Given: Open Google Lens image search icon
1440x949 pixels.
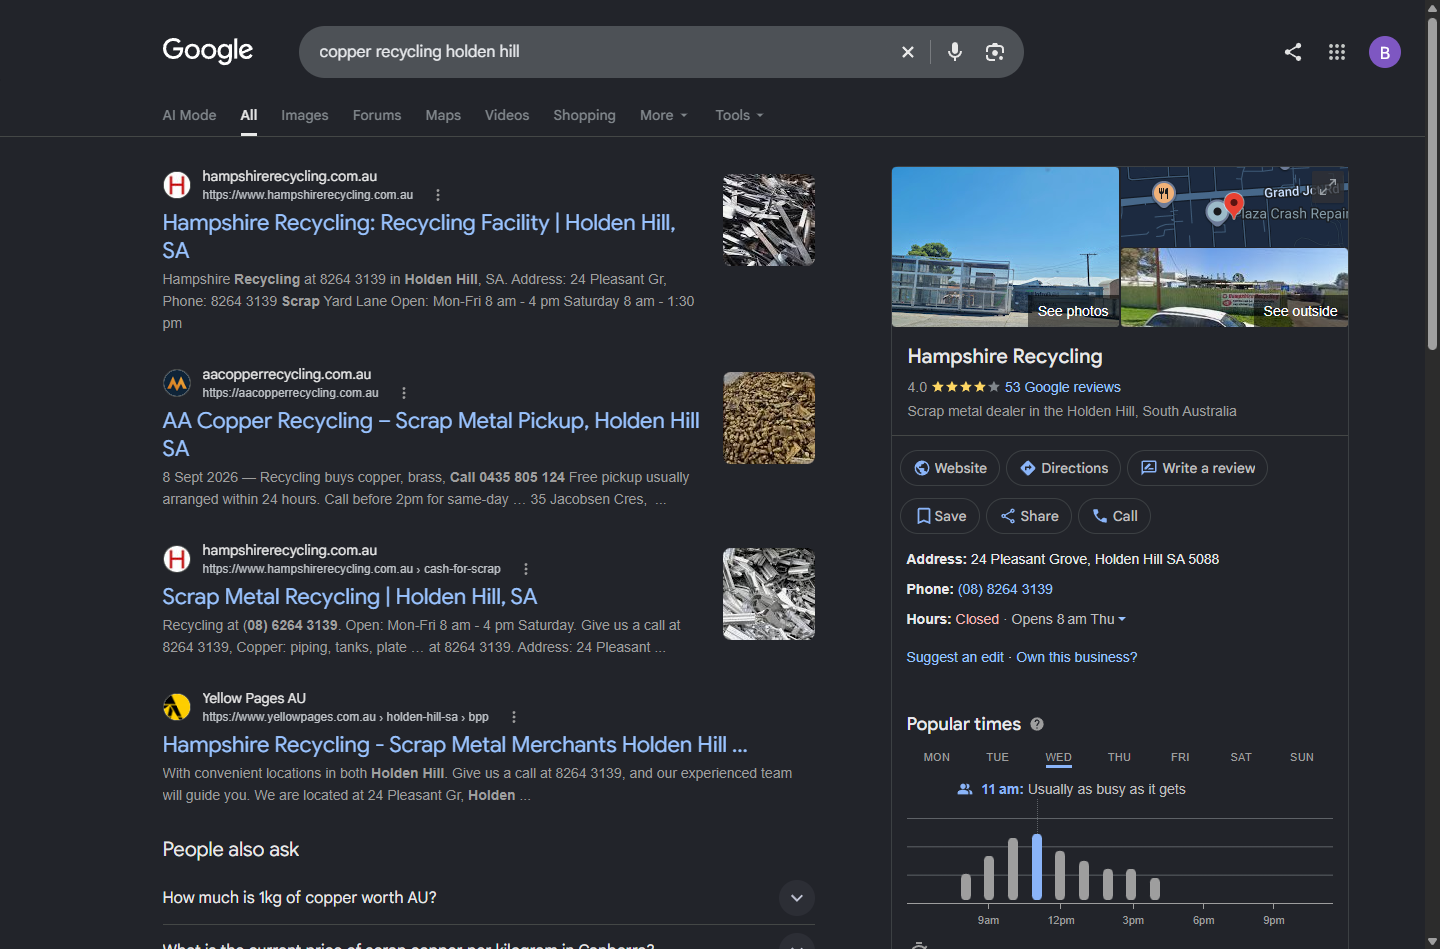Looking at the screenshot, I should tap(995, 52).
